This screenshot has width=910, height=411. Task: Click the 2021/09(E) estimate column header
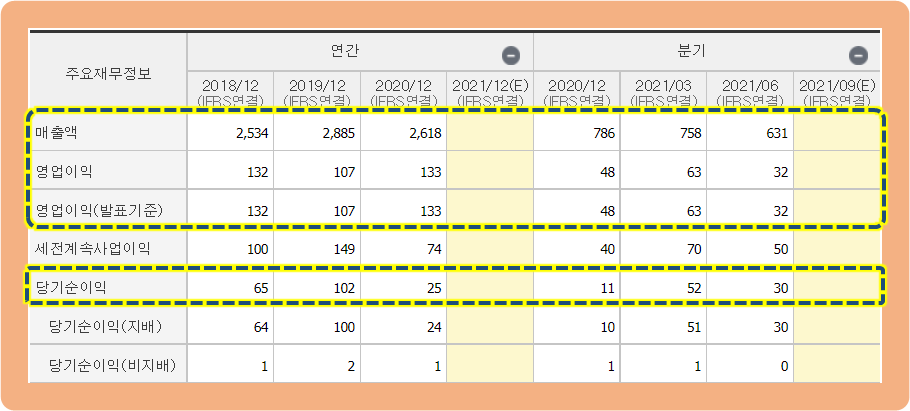837,92
